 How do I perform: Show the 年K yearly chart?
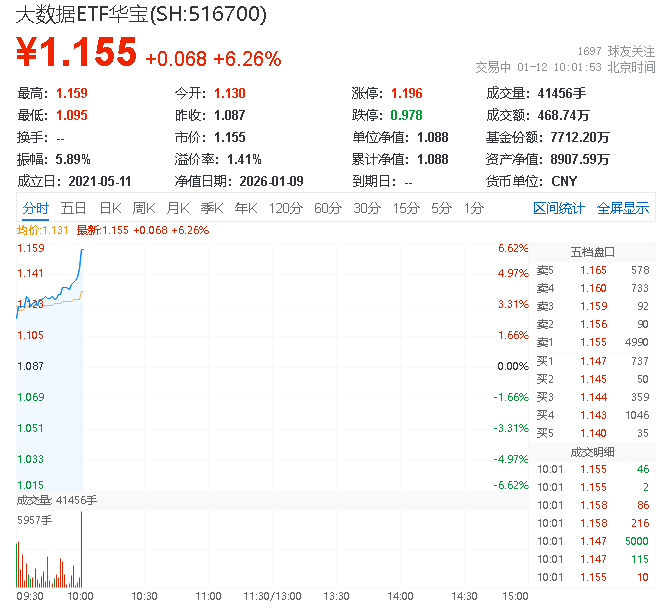(245, 208)
